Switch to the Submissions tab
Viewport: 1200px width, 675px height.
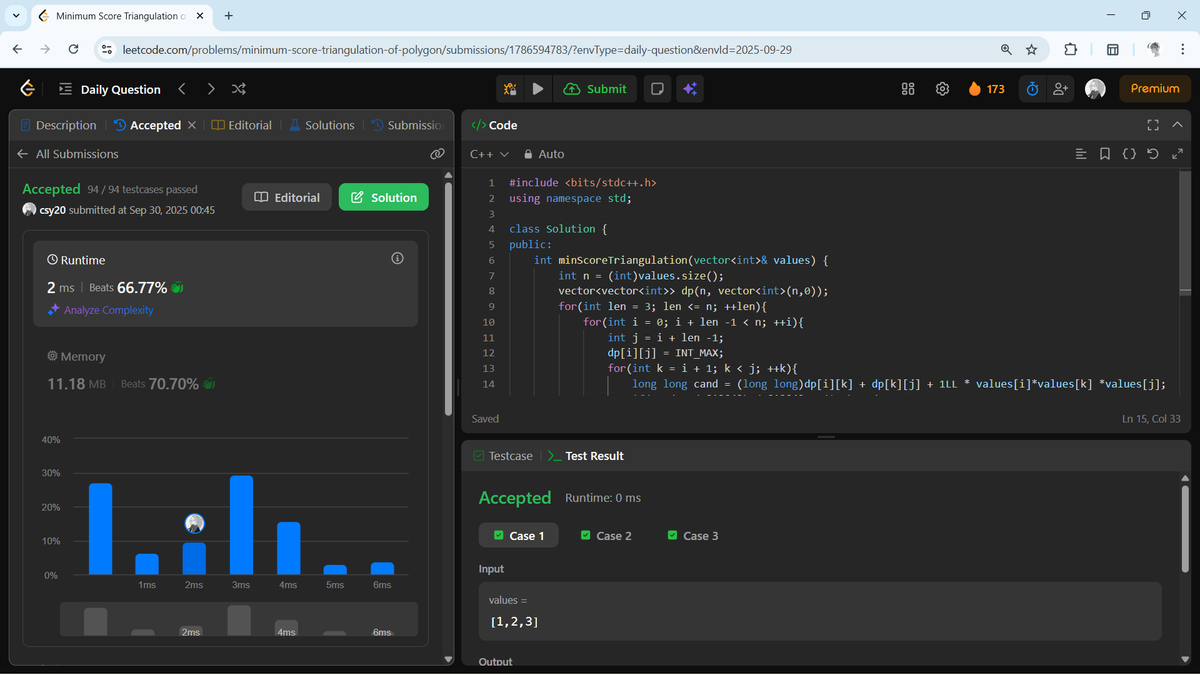(x=406, y=125)
